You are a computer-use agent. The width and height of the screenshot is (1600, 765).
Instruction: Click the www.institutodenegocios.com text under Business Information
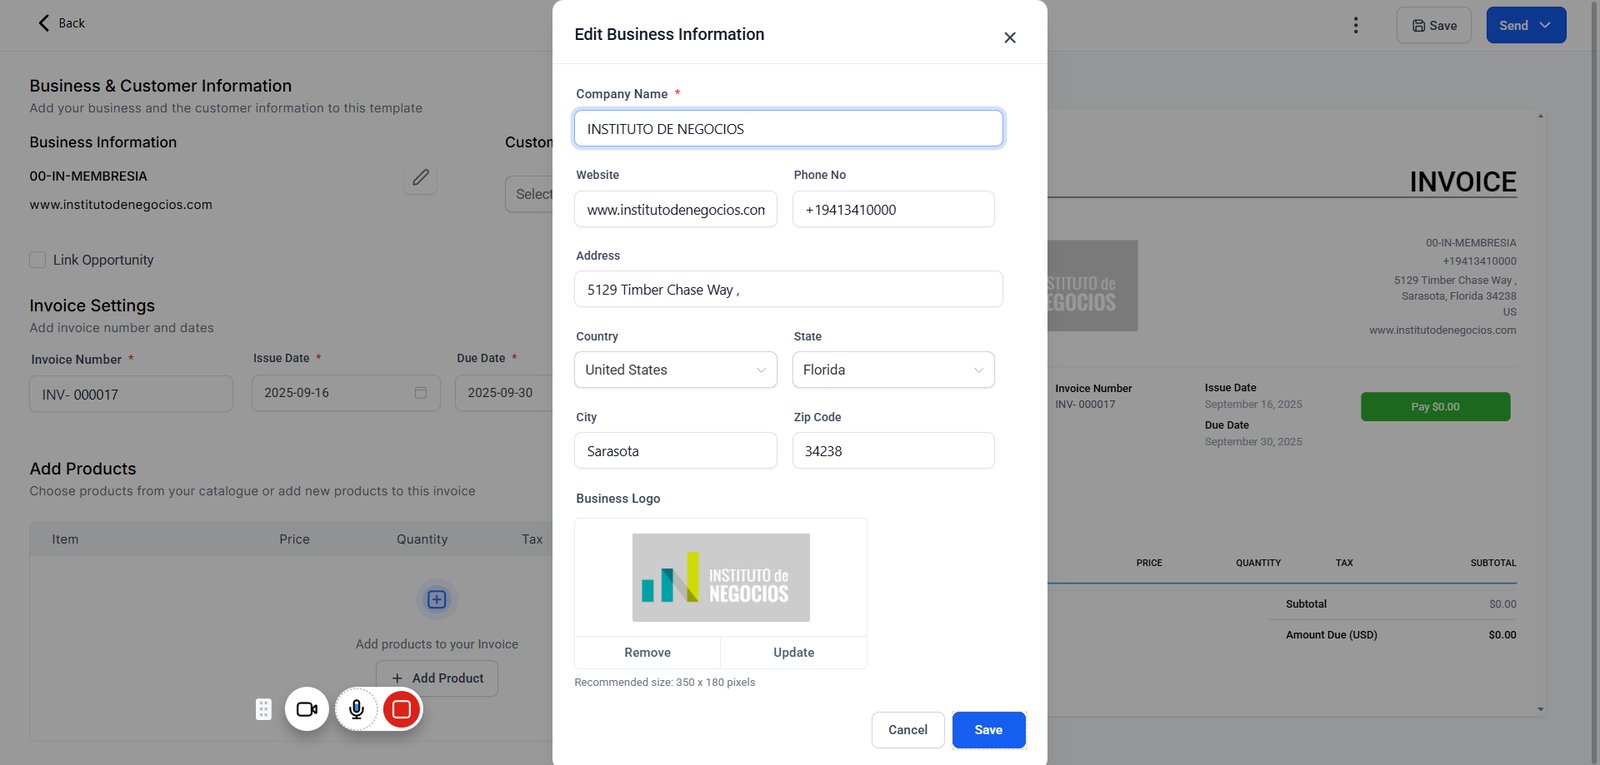click(x=121, y=205)
